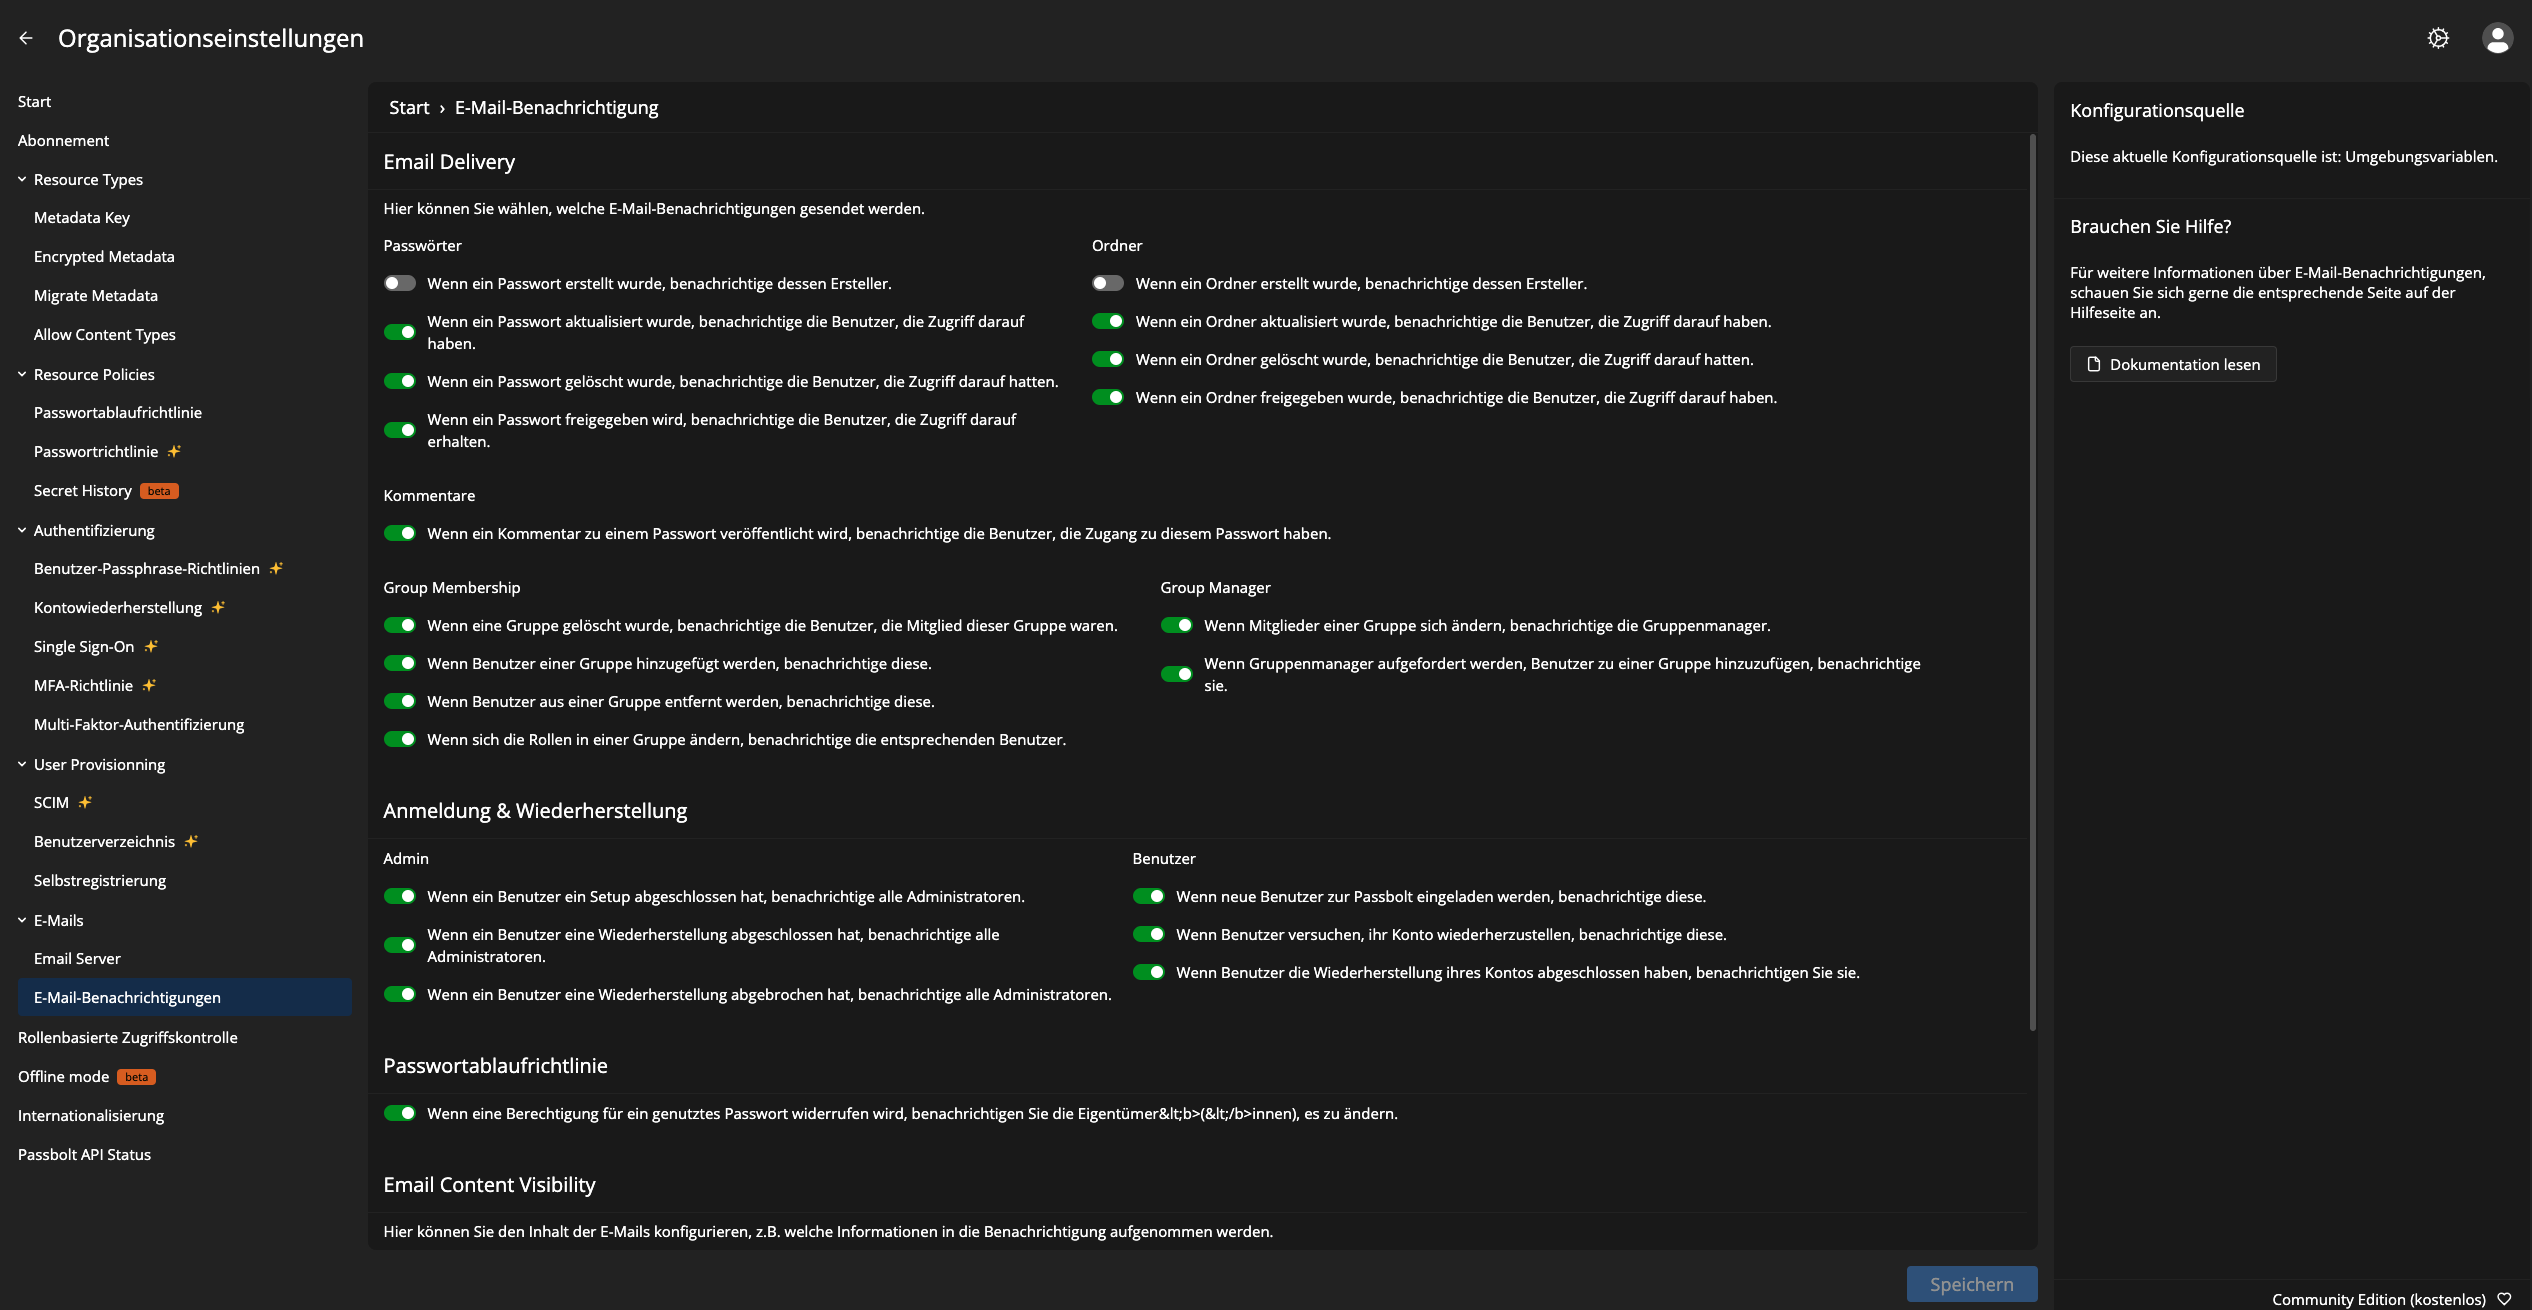Click the beta badge next to Secret History

159,491
